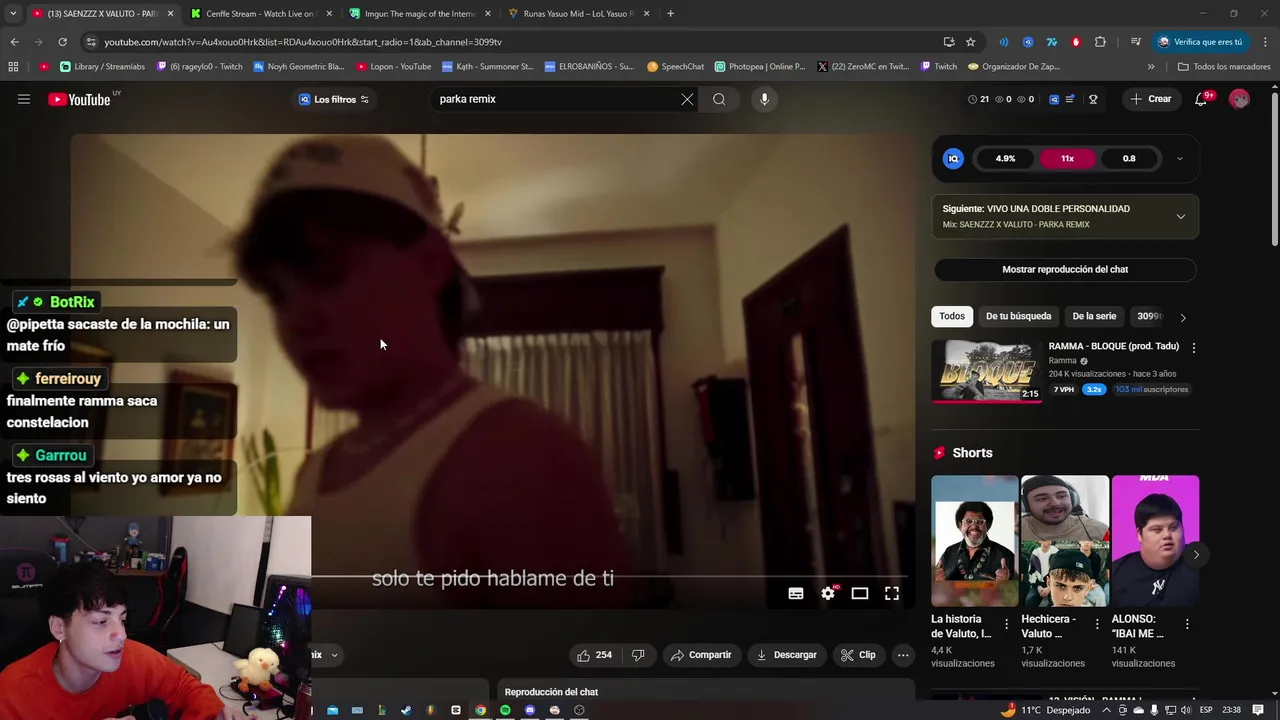This screenshot has height=720, width=1280.
Task: Open YouTube notifications bell
Action: click(1201, 99)
